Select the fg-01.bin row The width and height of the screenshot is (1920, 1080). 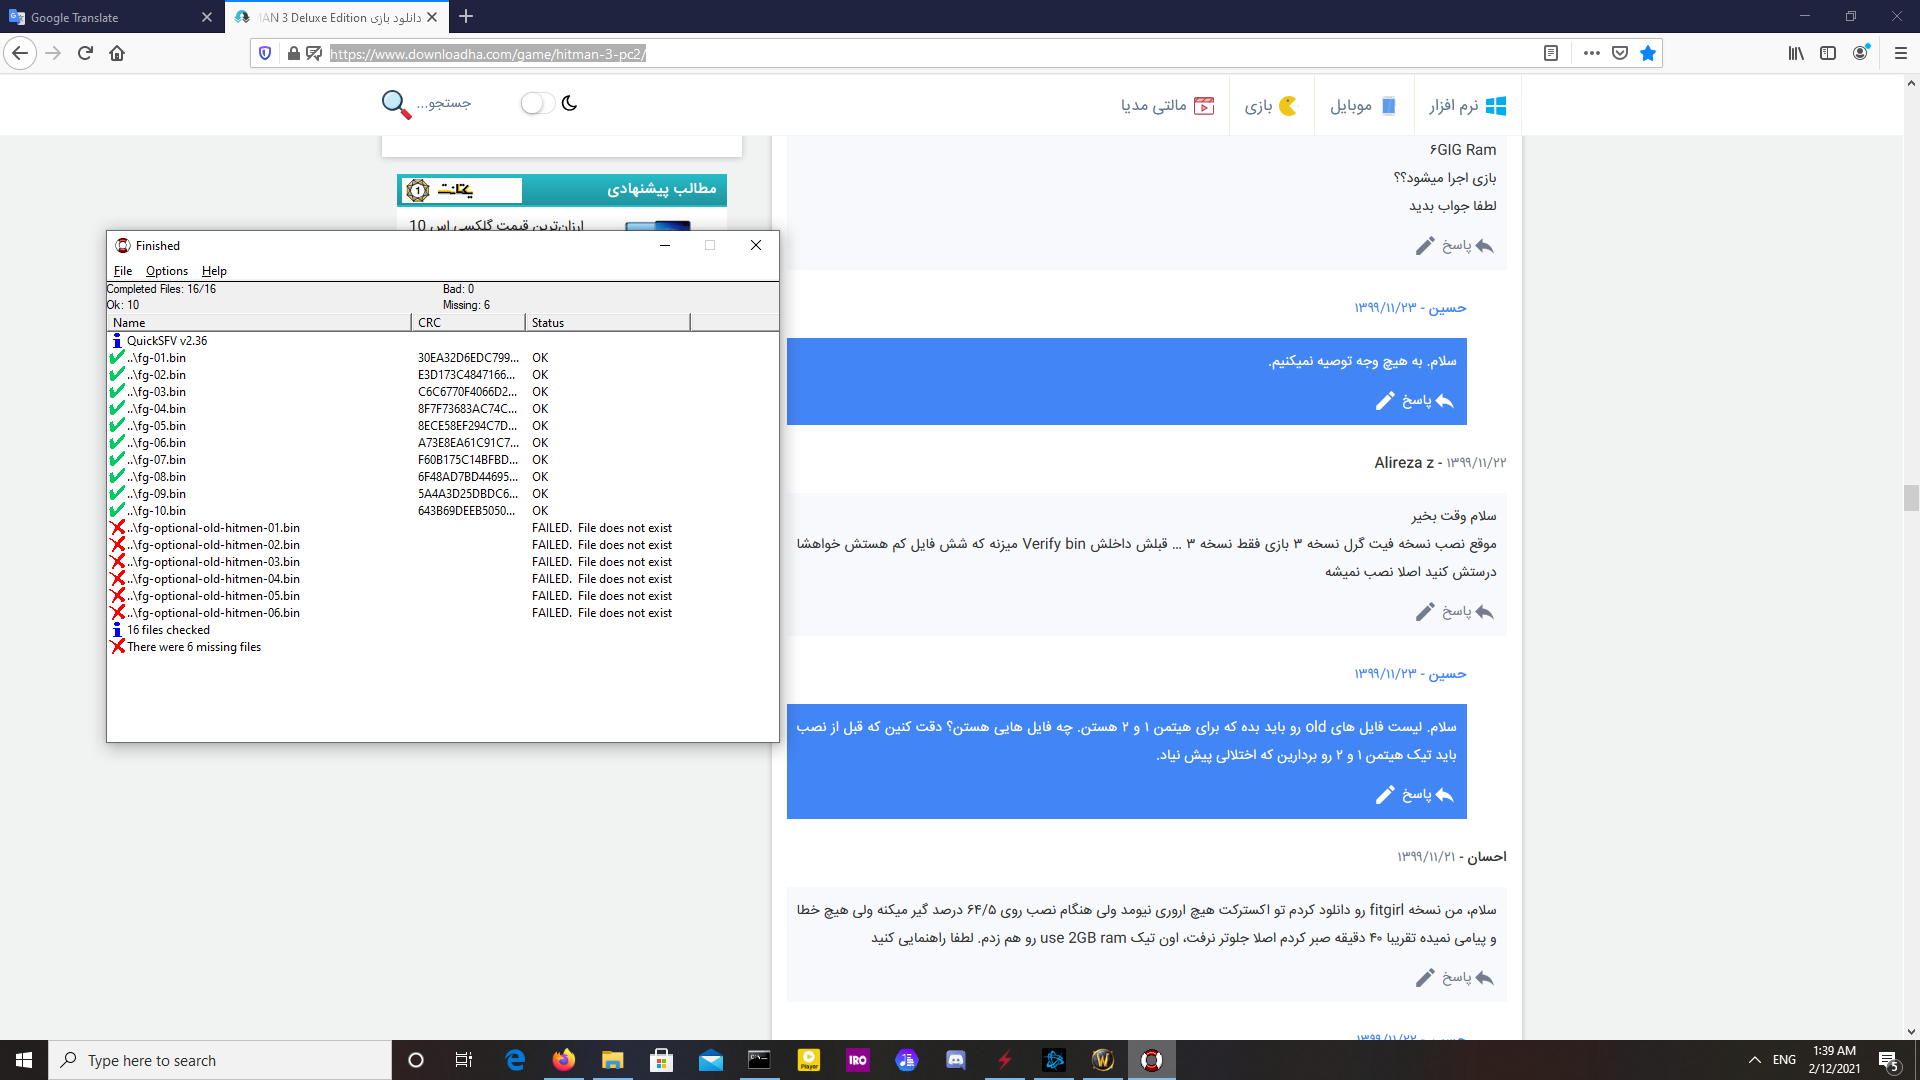[443, 358]
